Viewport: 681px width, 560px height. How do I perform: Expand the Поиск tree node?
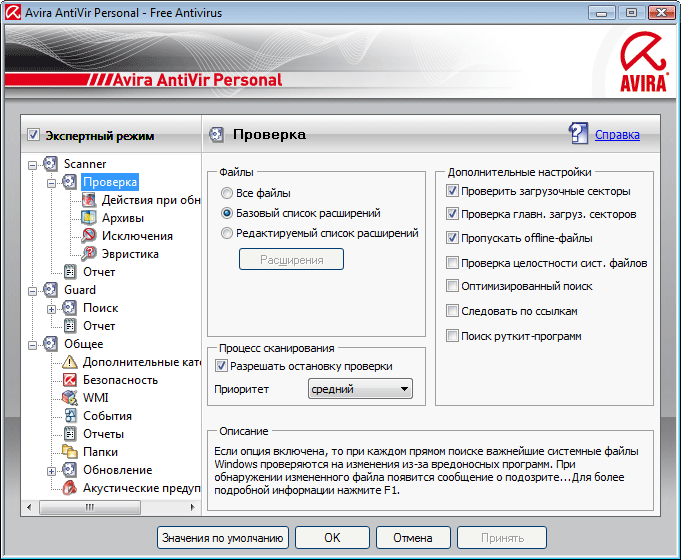point(52,309)
